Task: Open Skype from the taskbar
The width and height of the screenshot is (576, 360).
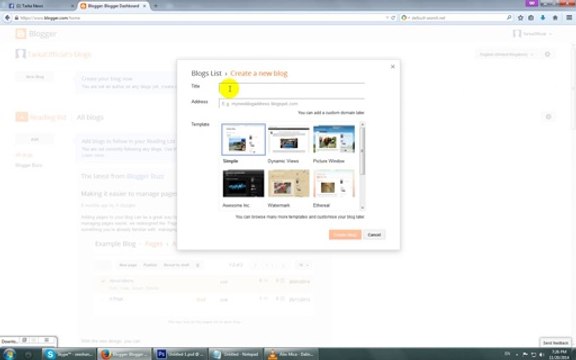Action: pos(68,354)
